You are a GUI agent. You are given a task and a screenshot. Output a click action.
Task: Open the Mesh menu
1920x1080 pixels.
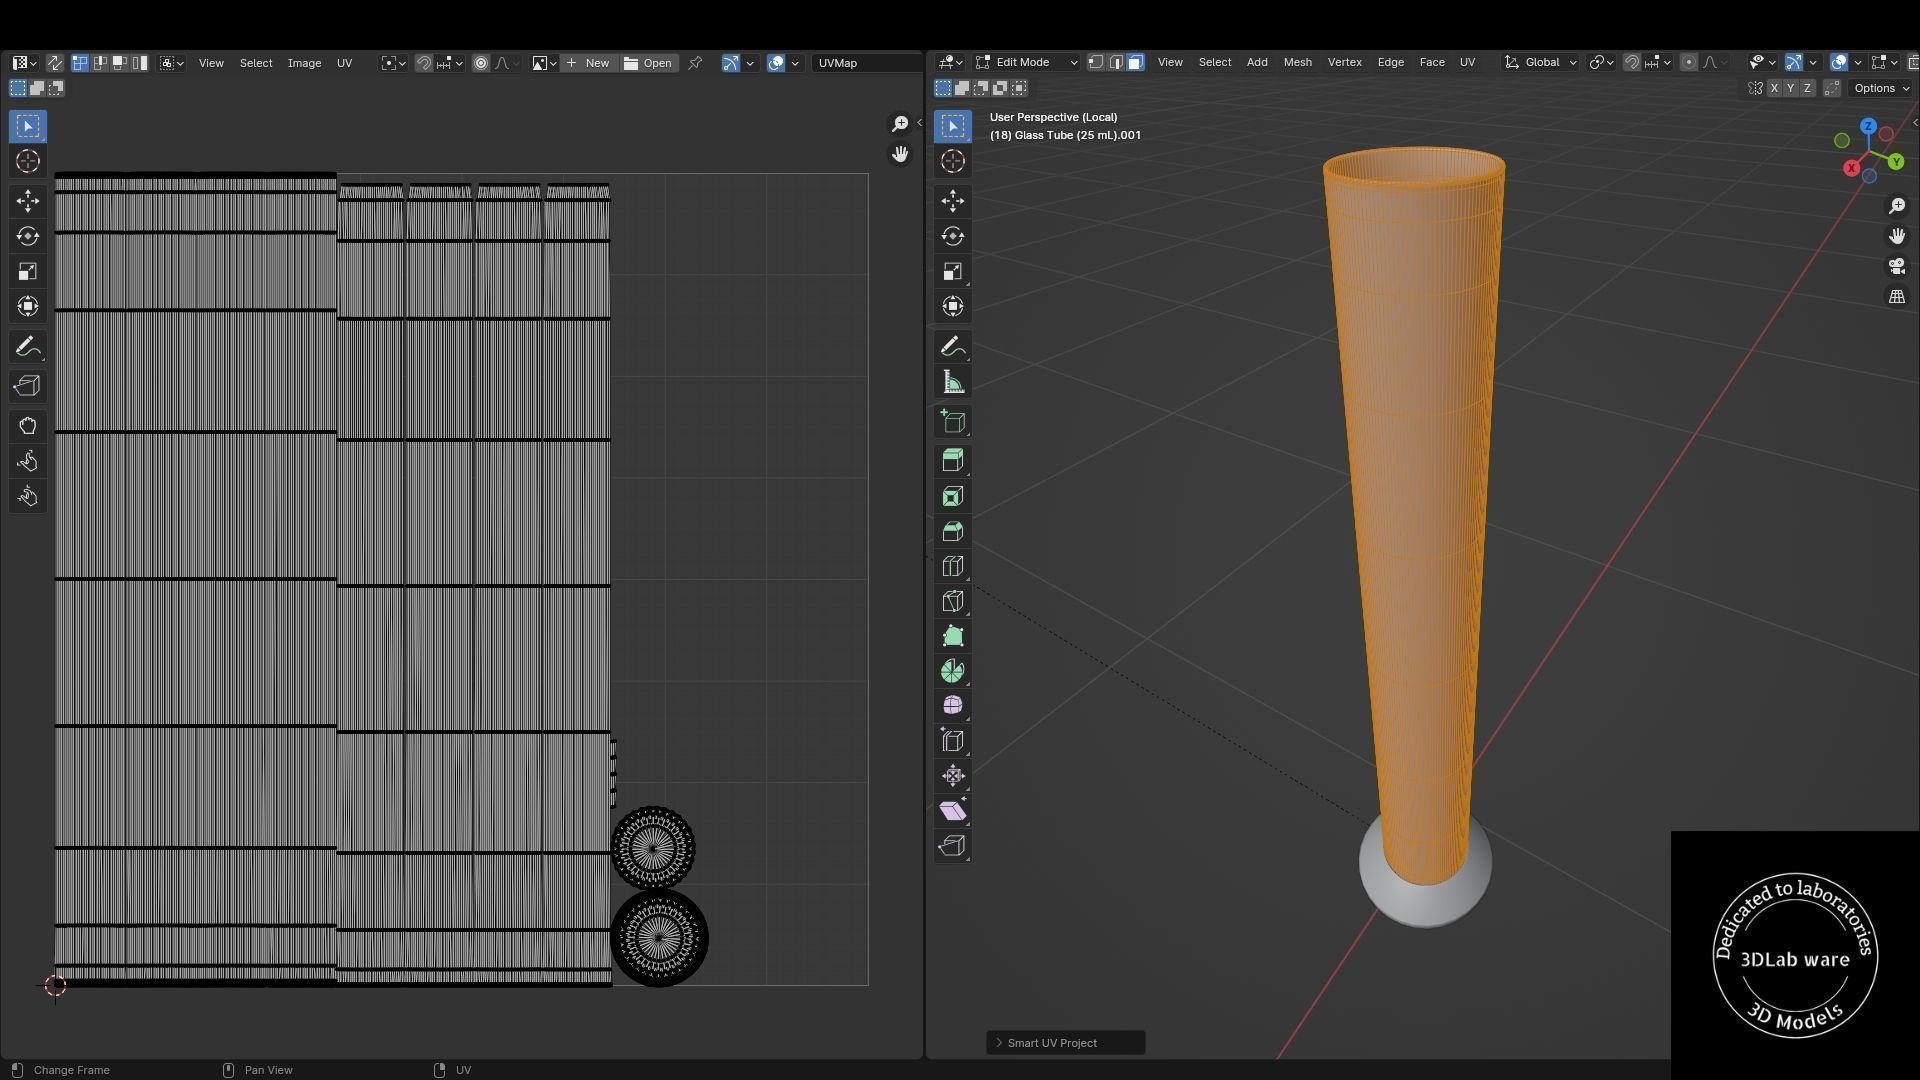coord(1297,62)
